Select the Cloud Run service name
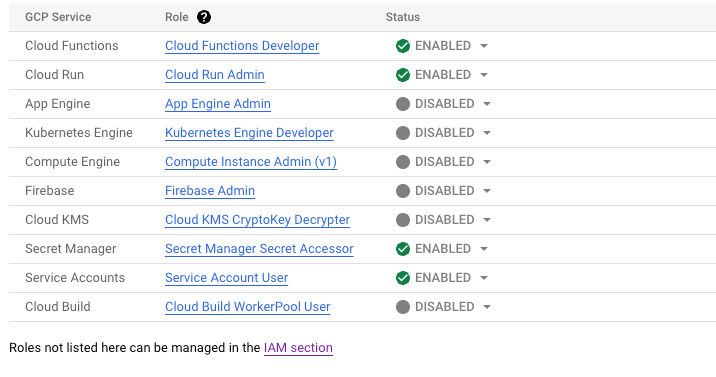The width and height of the screenshot is (716, 377). (54, 75)
